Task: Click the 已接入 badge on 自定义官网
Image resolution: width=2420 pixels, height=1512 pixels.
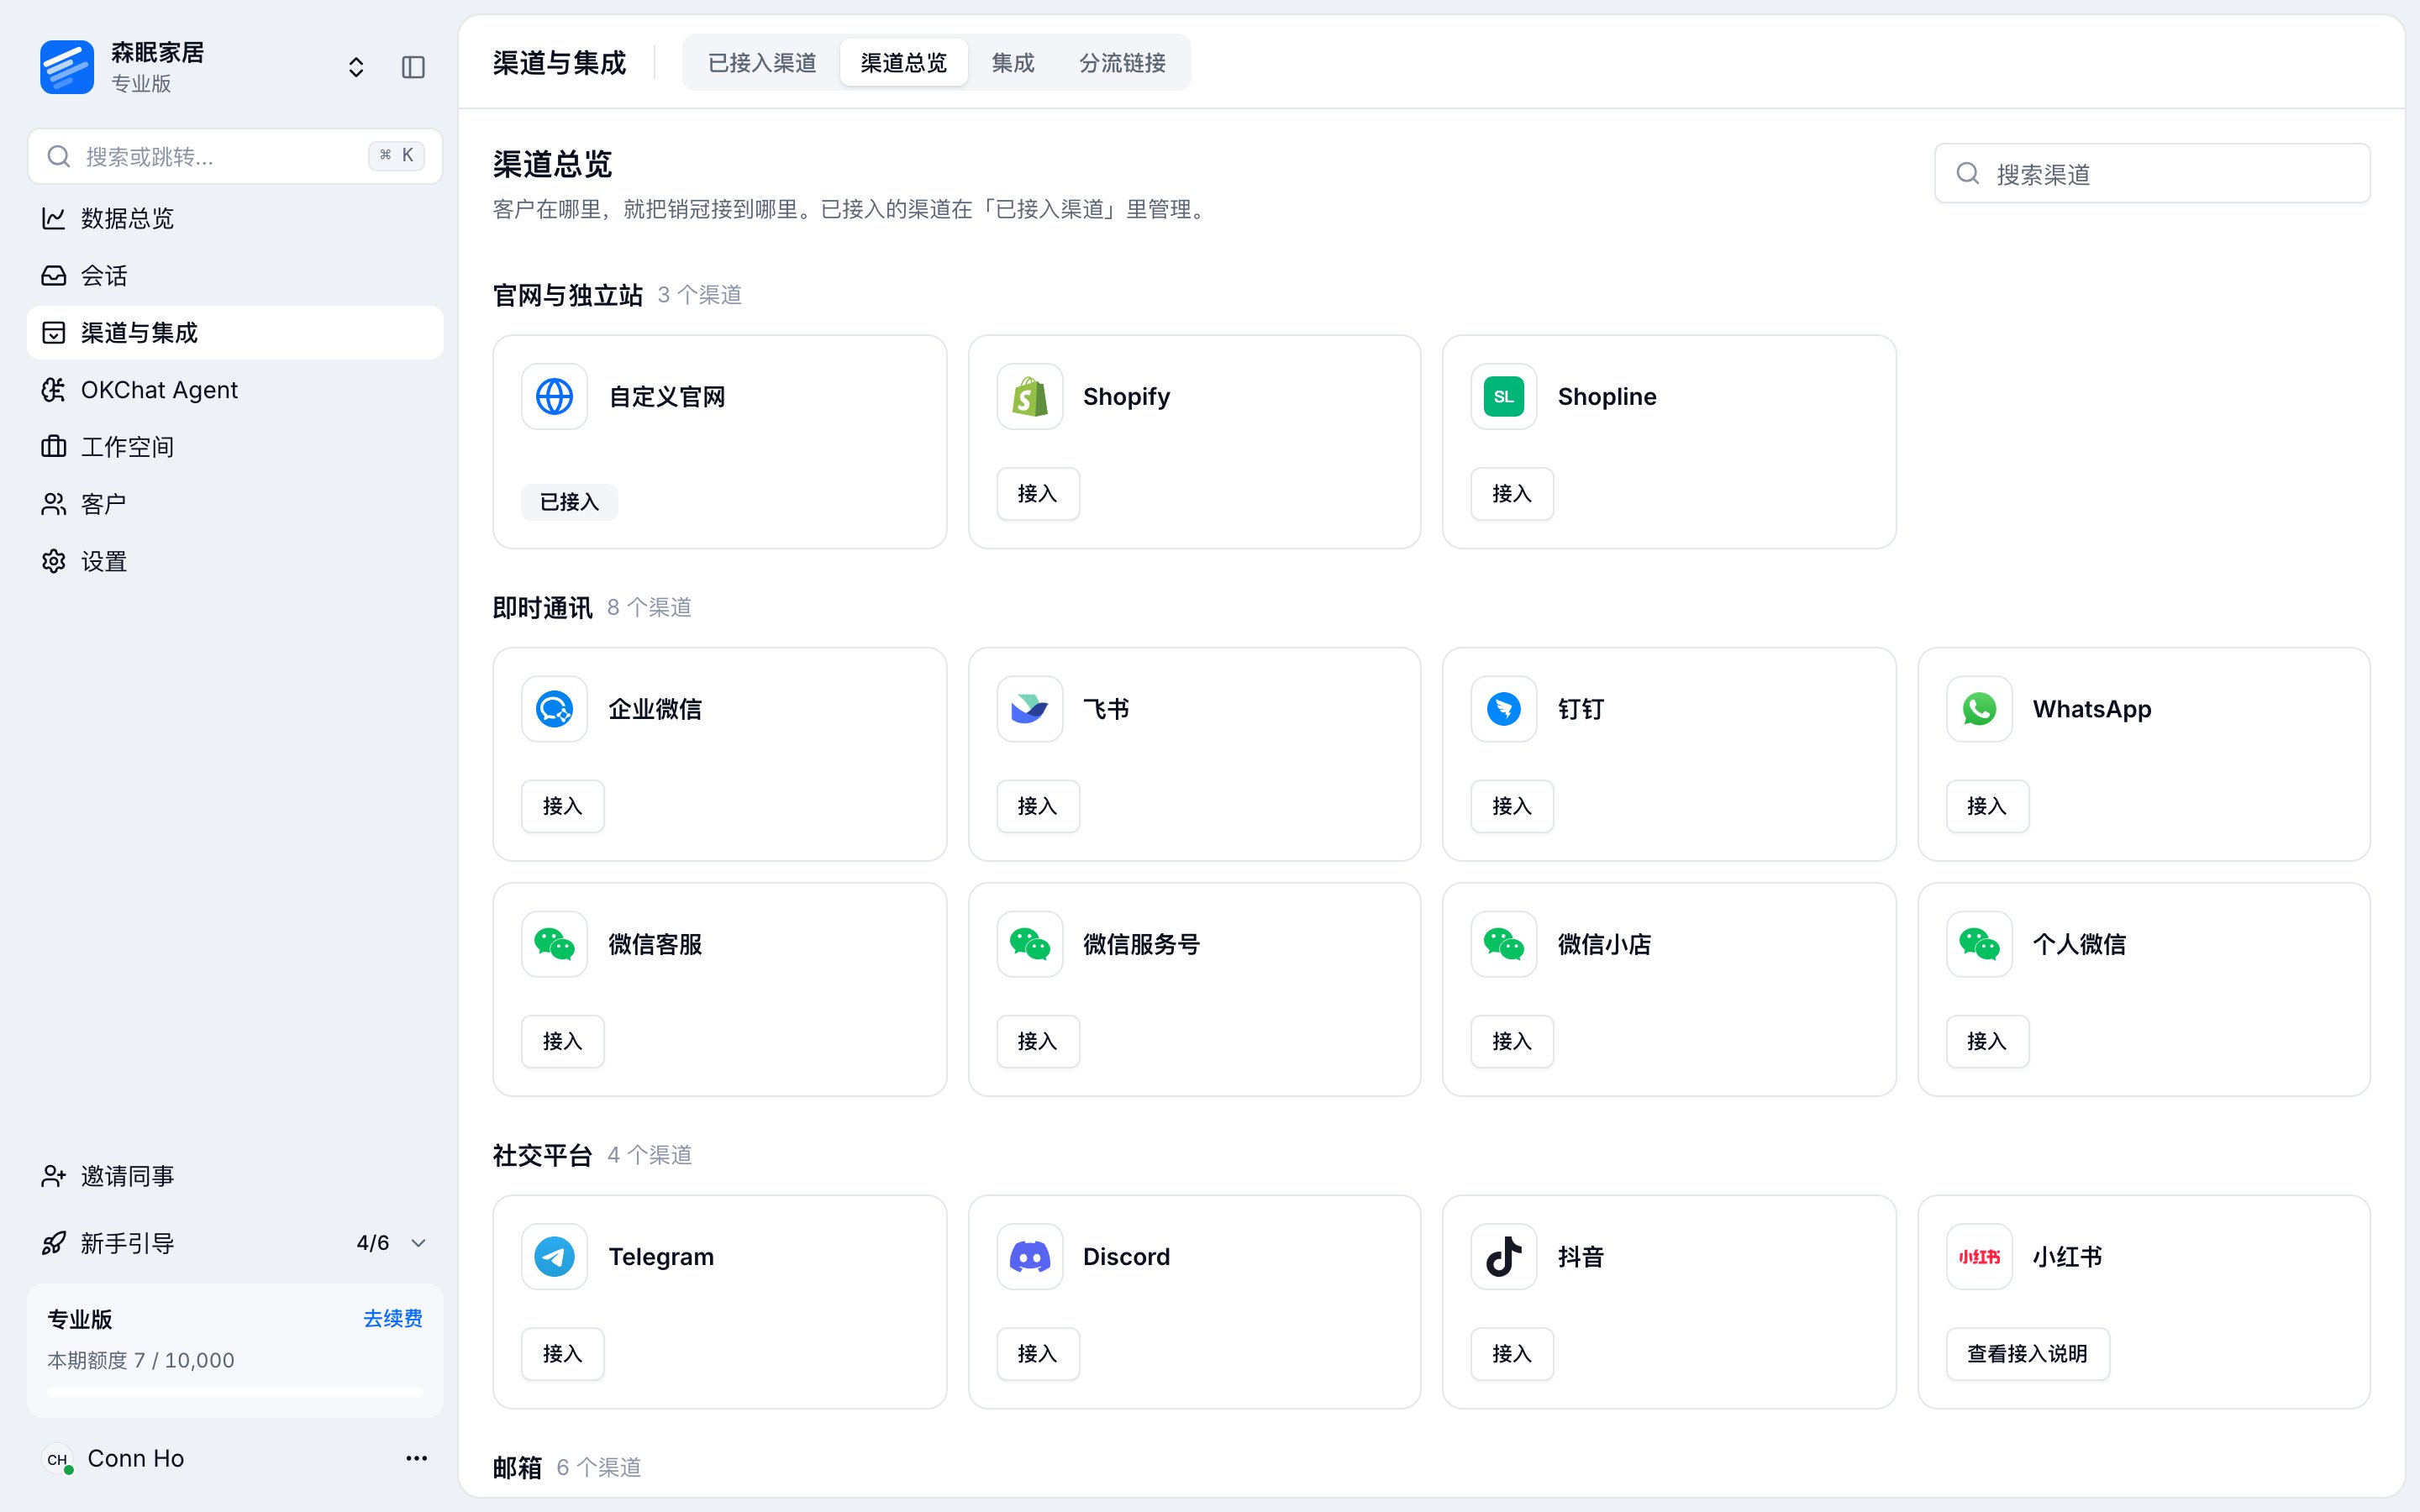Action: tap(570, 502)
